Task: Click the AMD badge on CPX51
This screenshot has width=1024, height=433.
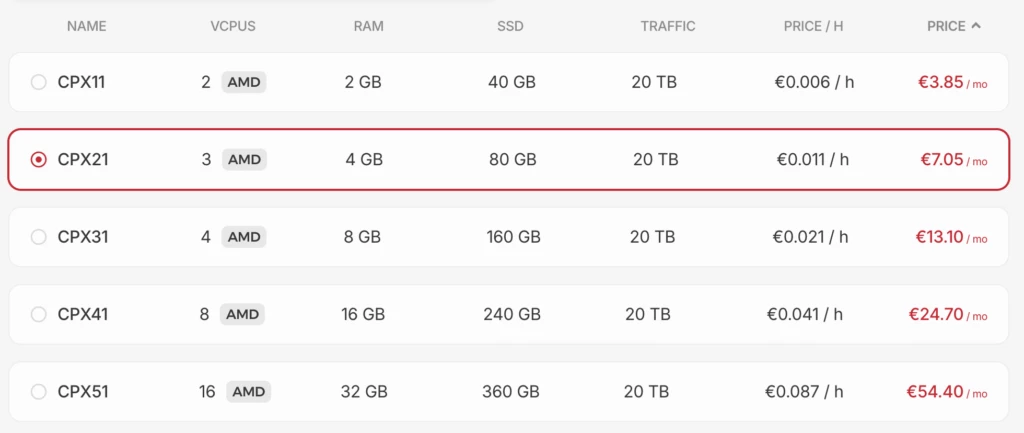Action: tap(248, 391)
